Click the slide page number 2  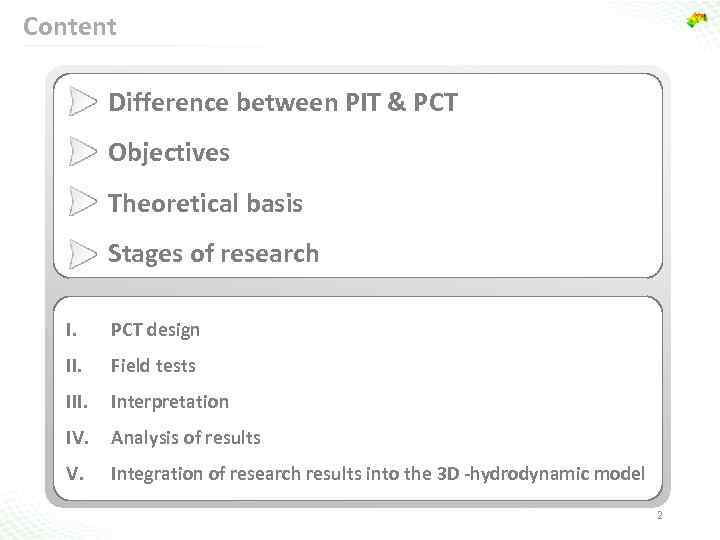[660, 517]
